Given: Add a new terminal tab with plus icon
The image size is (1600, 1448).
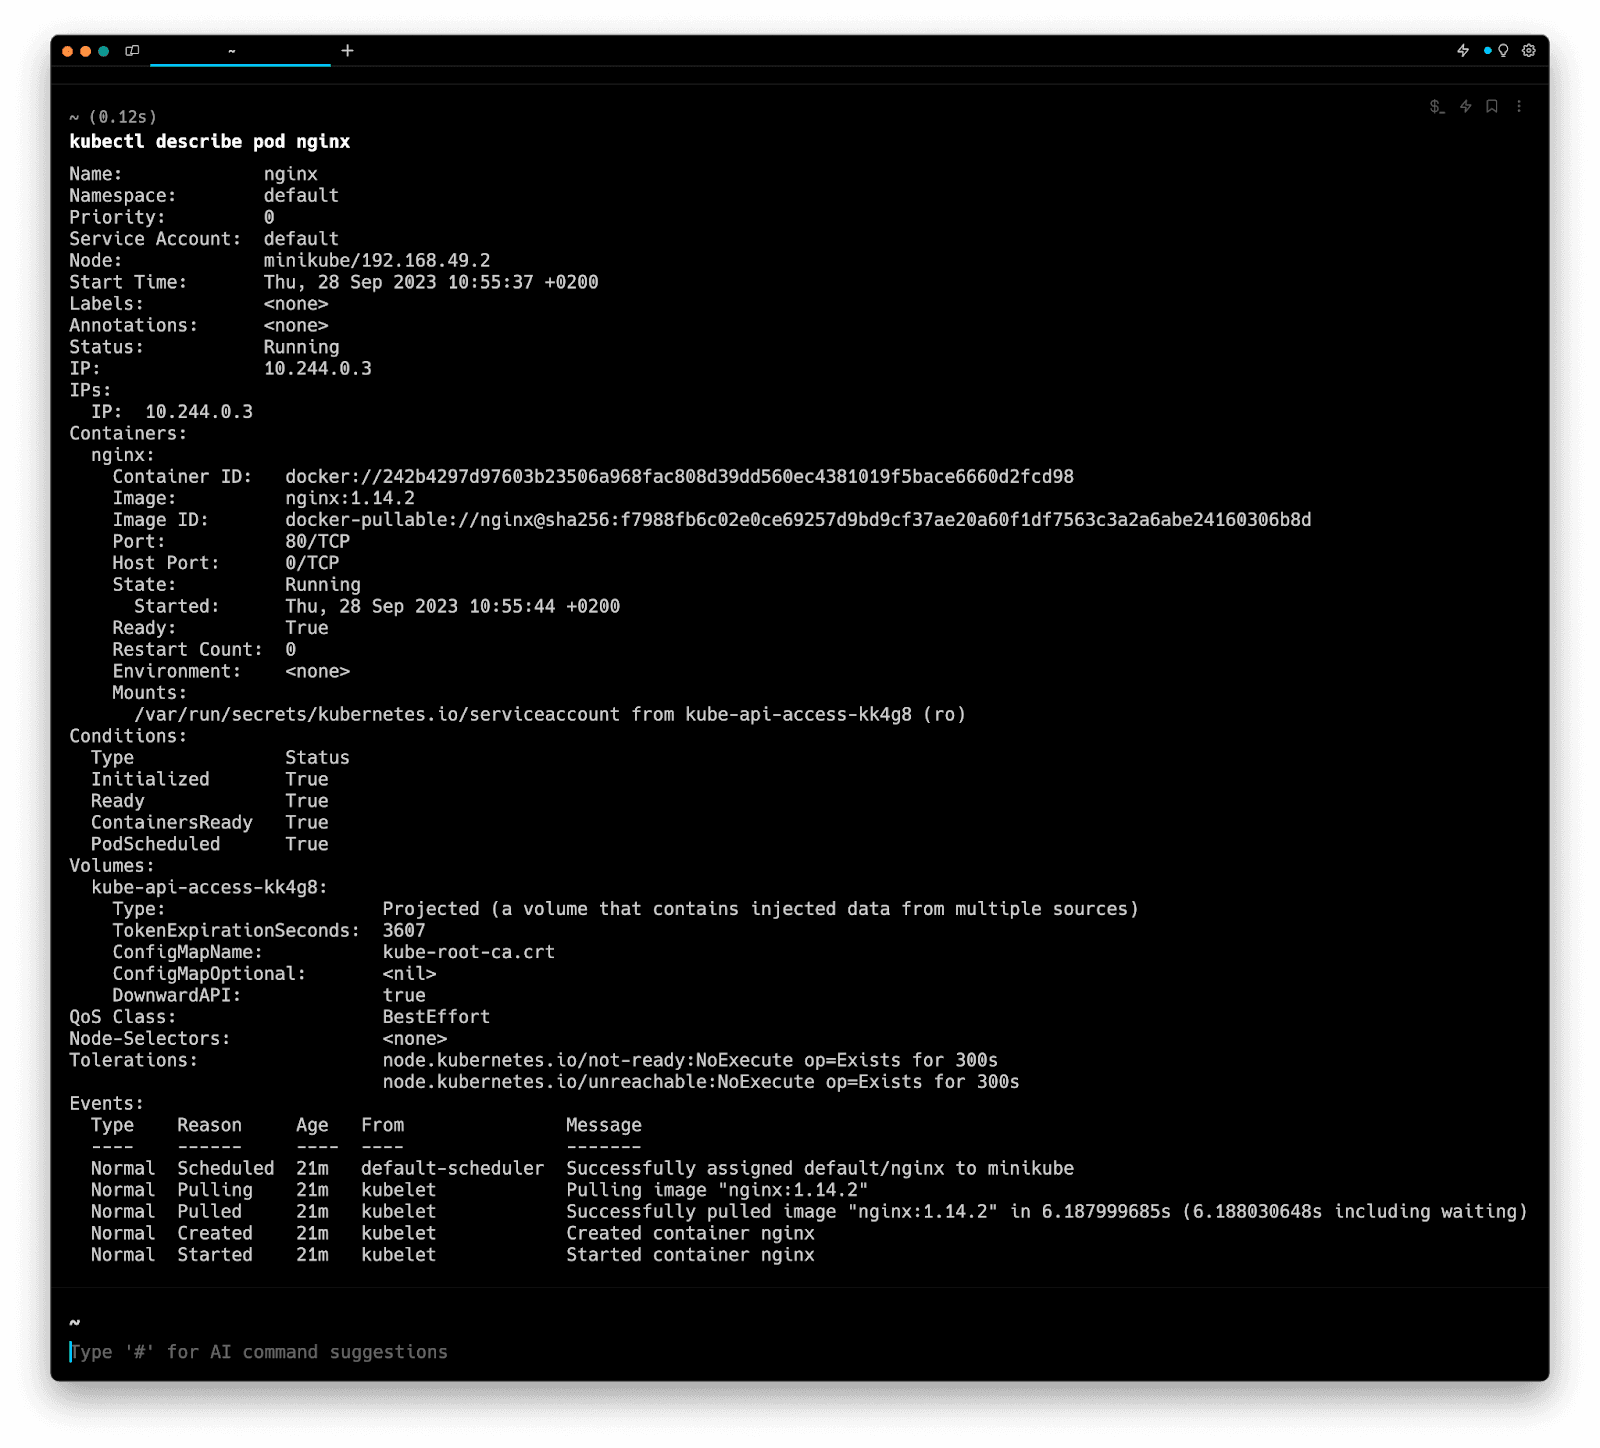Looking at the screenshot, I should pyautogui.click(x=347, y=51).
